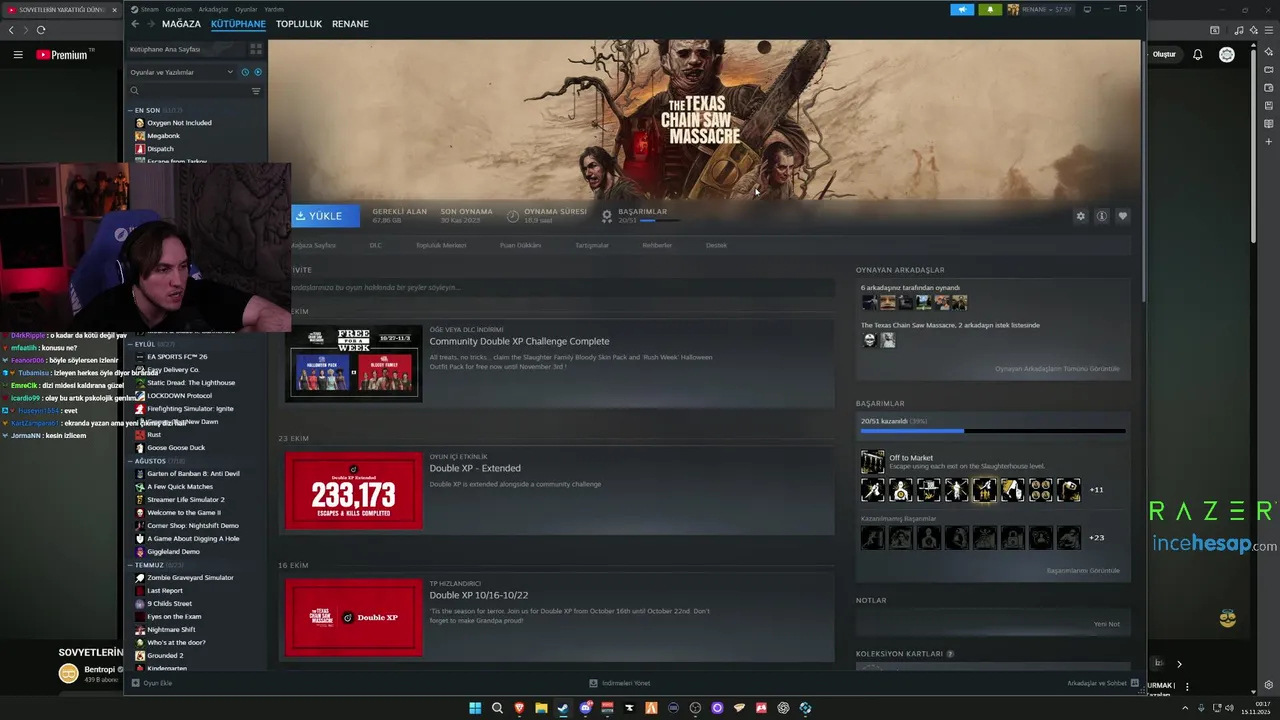Viewport: 1280px width, 720px height.
Task: Click the blue YÜKLE install button
Action: pos(324,216)
